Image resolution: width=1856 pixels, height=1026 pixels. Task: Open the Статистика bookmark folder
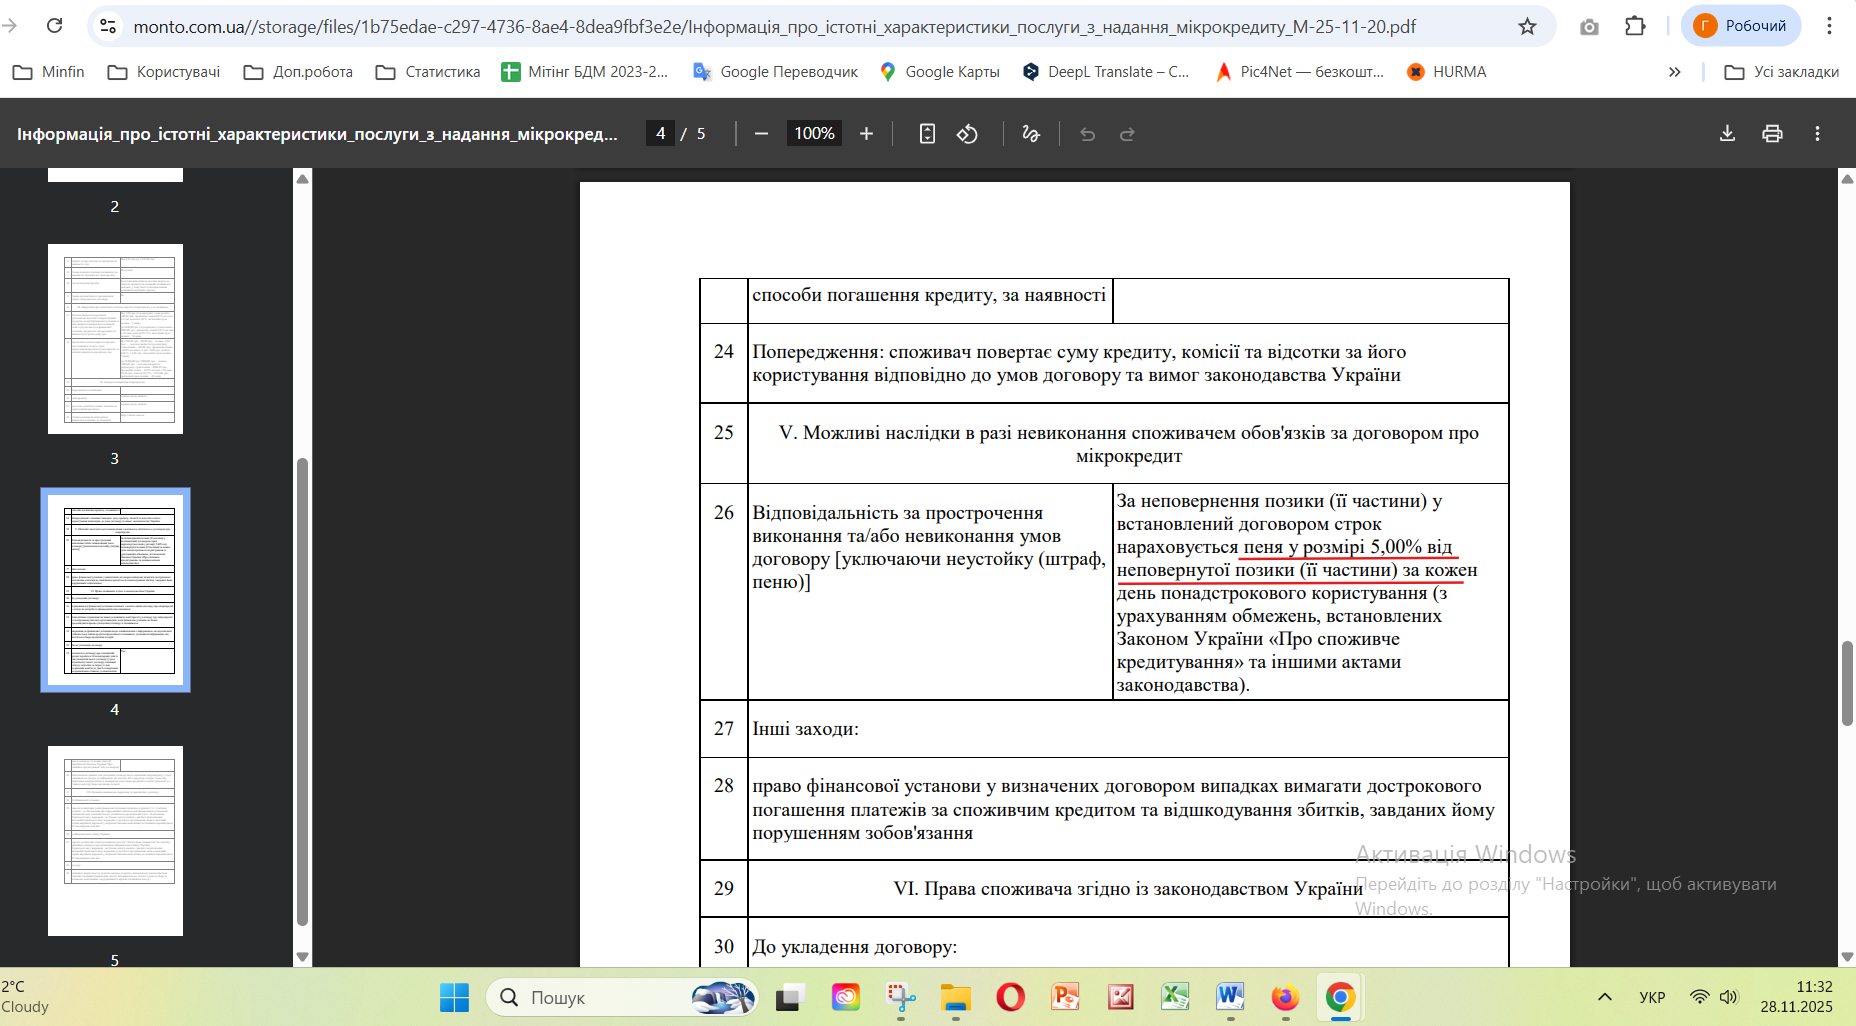(x=428, y=72)
